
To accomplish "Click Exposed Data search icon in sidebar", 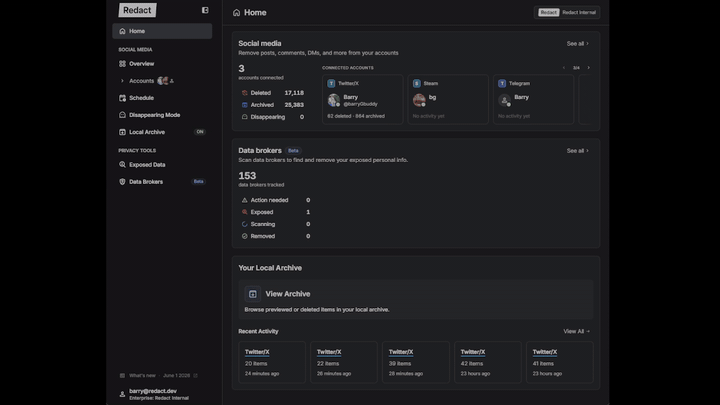I will tap(122, 164).
